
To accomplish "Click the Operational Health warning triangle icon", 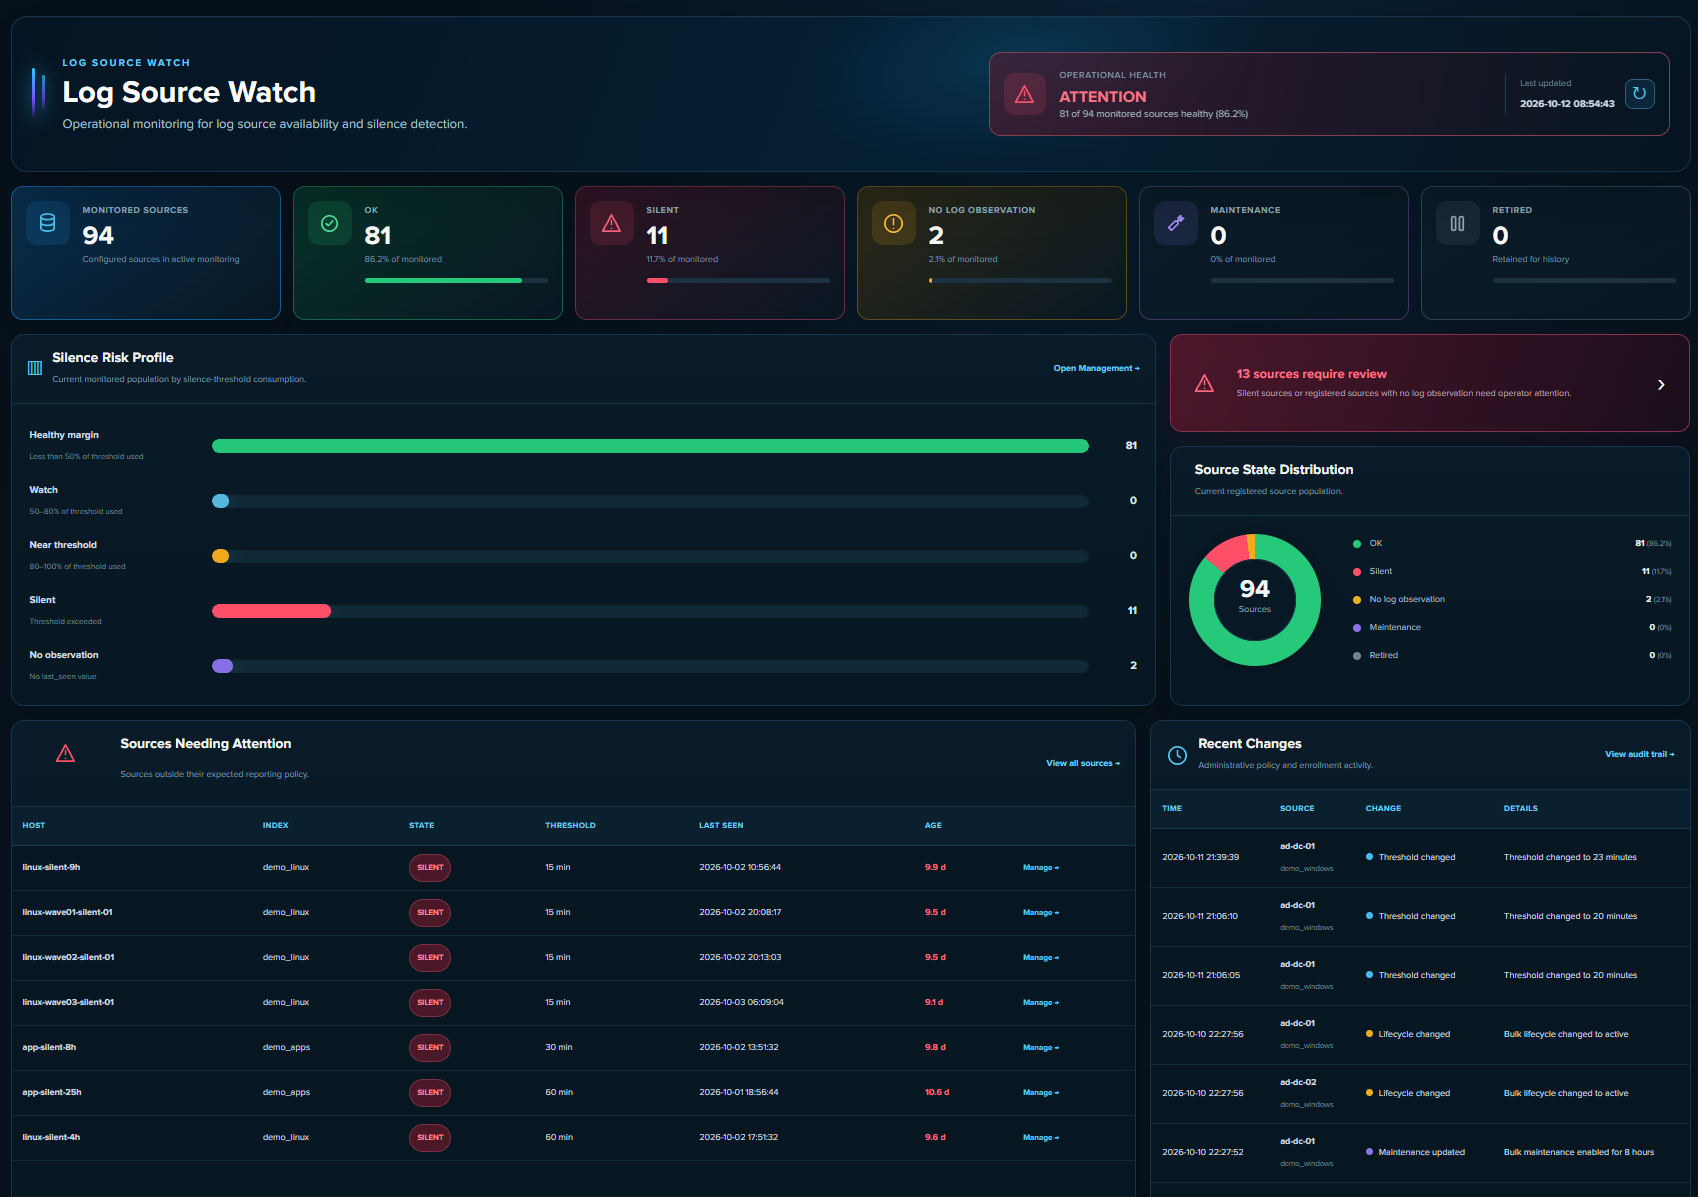I will [x=1025, y=94].
